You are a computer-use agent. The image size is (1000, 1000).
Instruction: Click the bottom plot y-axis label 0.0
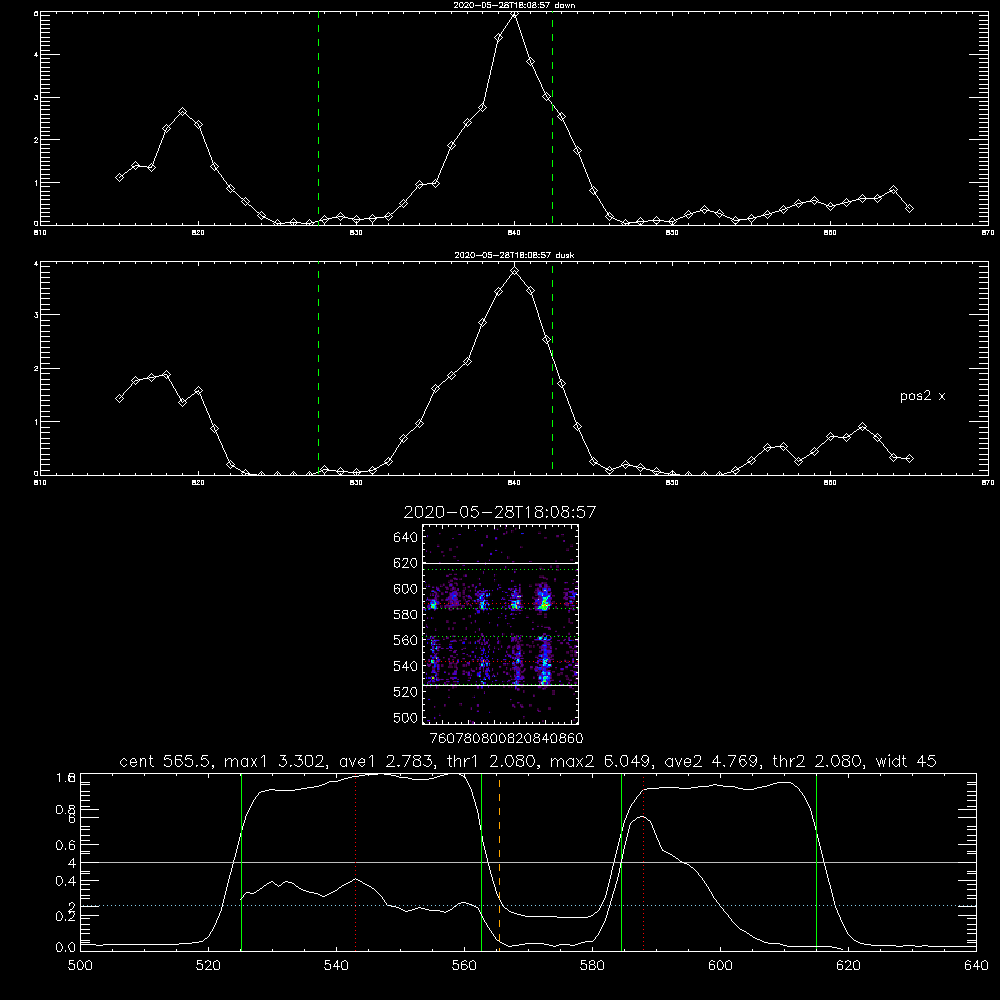(x=66, y=947)
